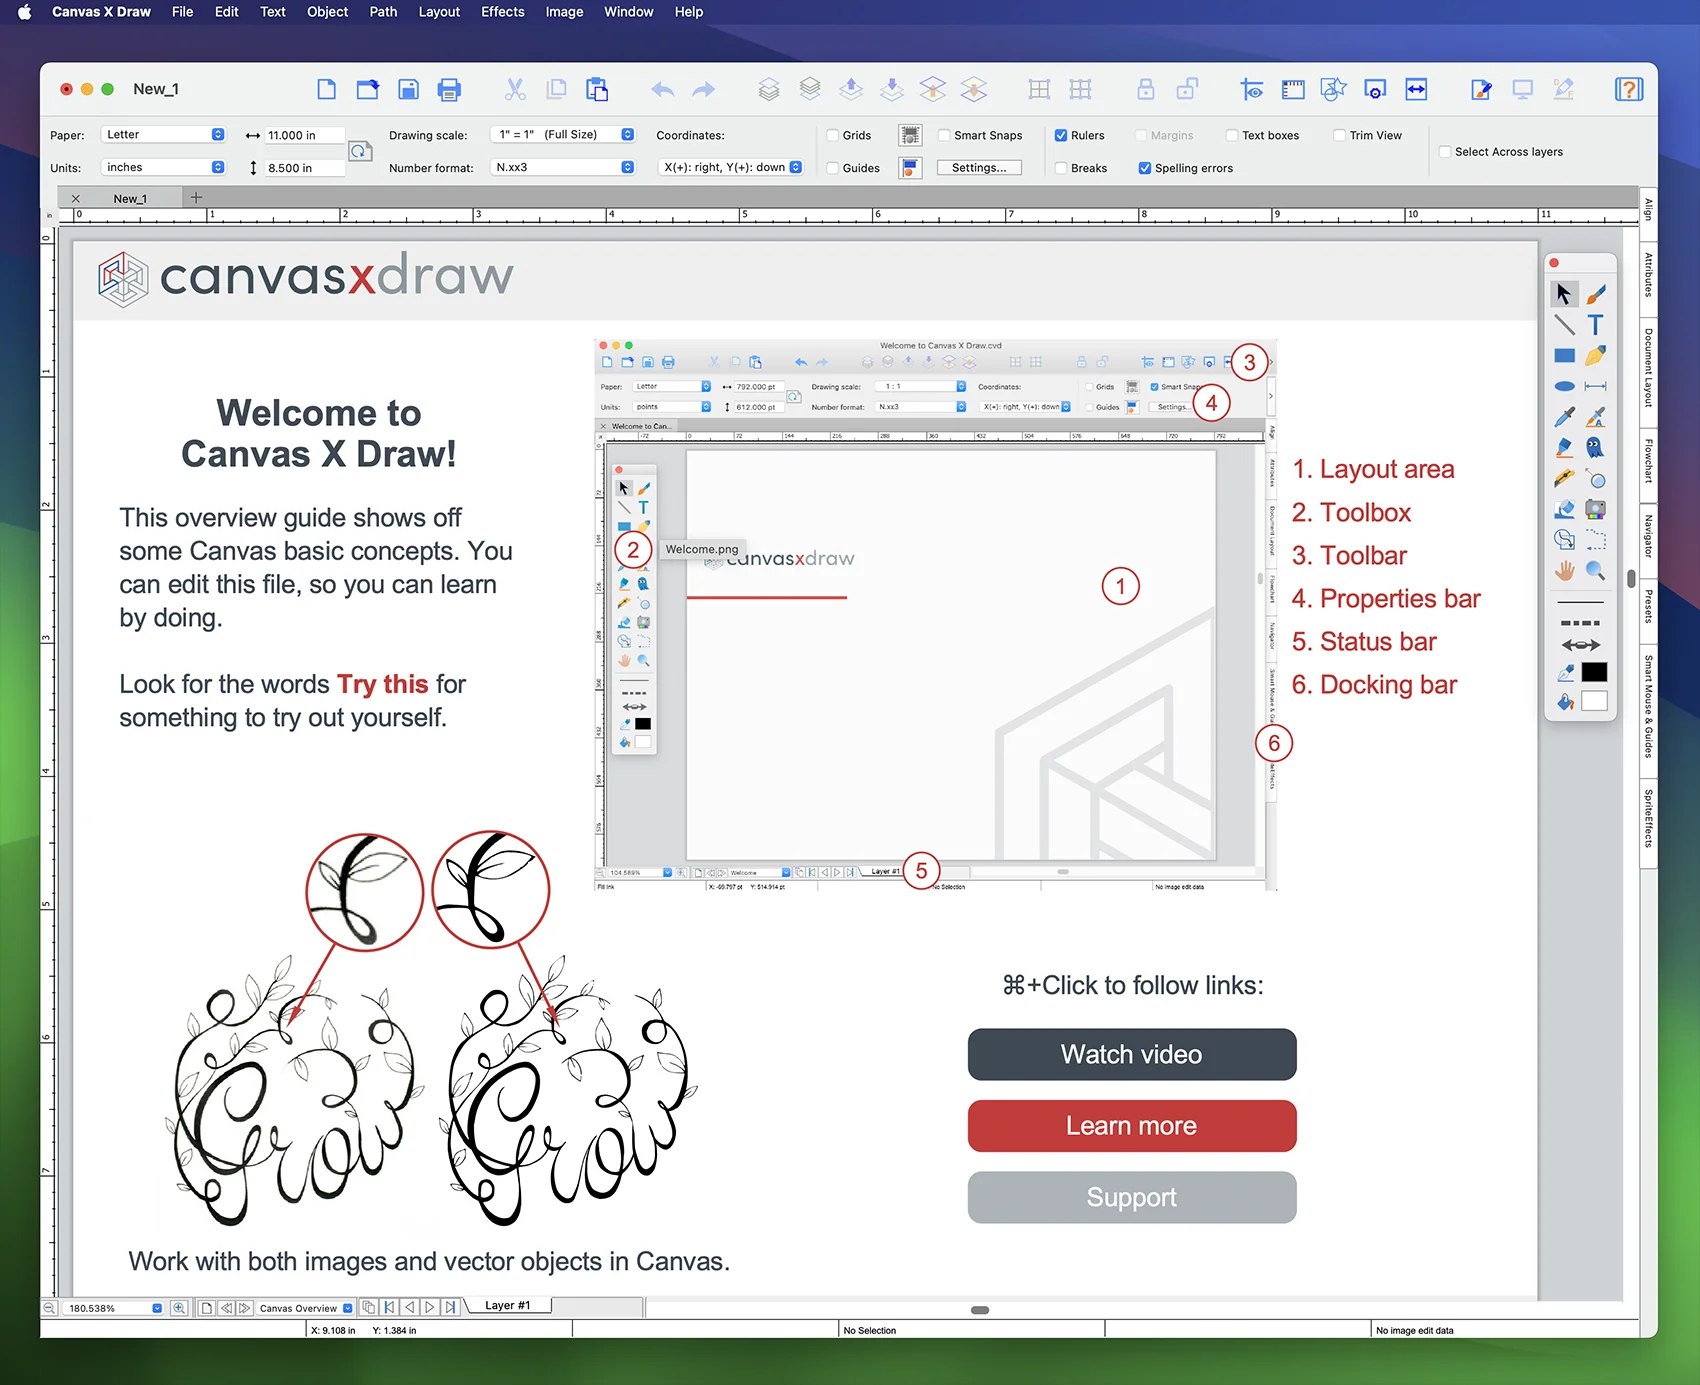Click the black pen ink color swatch
The height and width of the screenshot is (1385, 1700).
1595,672
